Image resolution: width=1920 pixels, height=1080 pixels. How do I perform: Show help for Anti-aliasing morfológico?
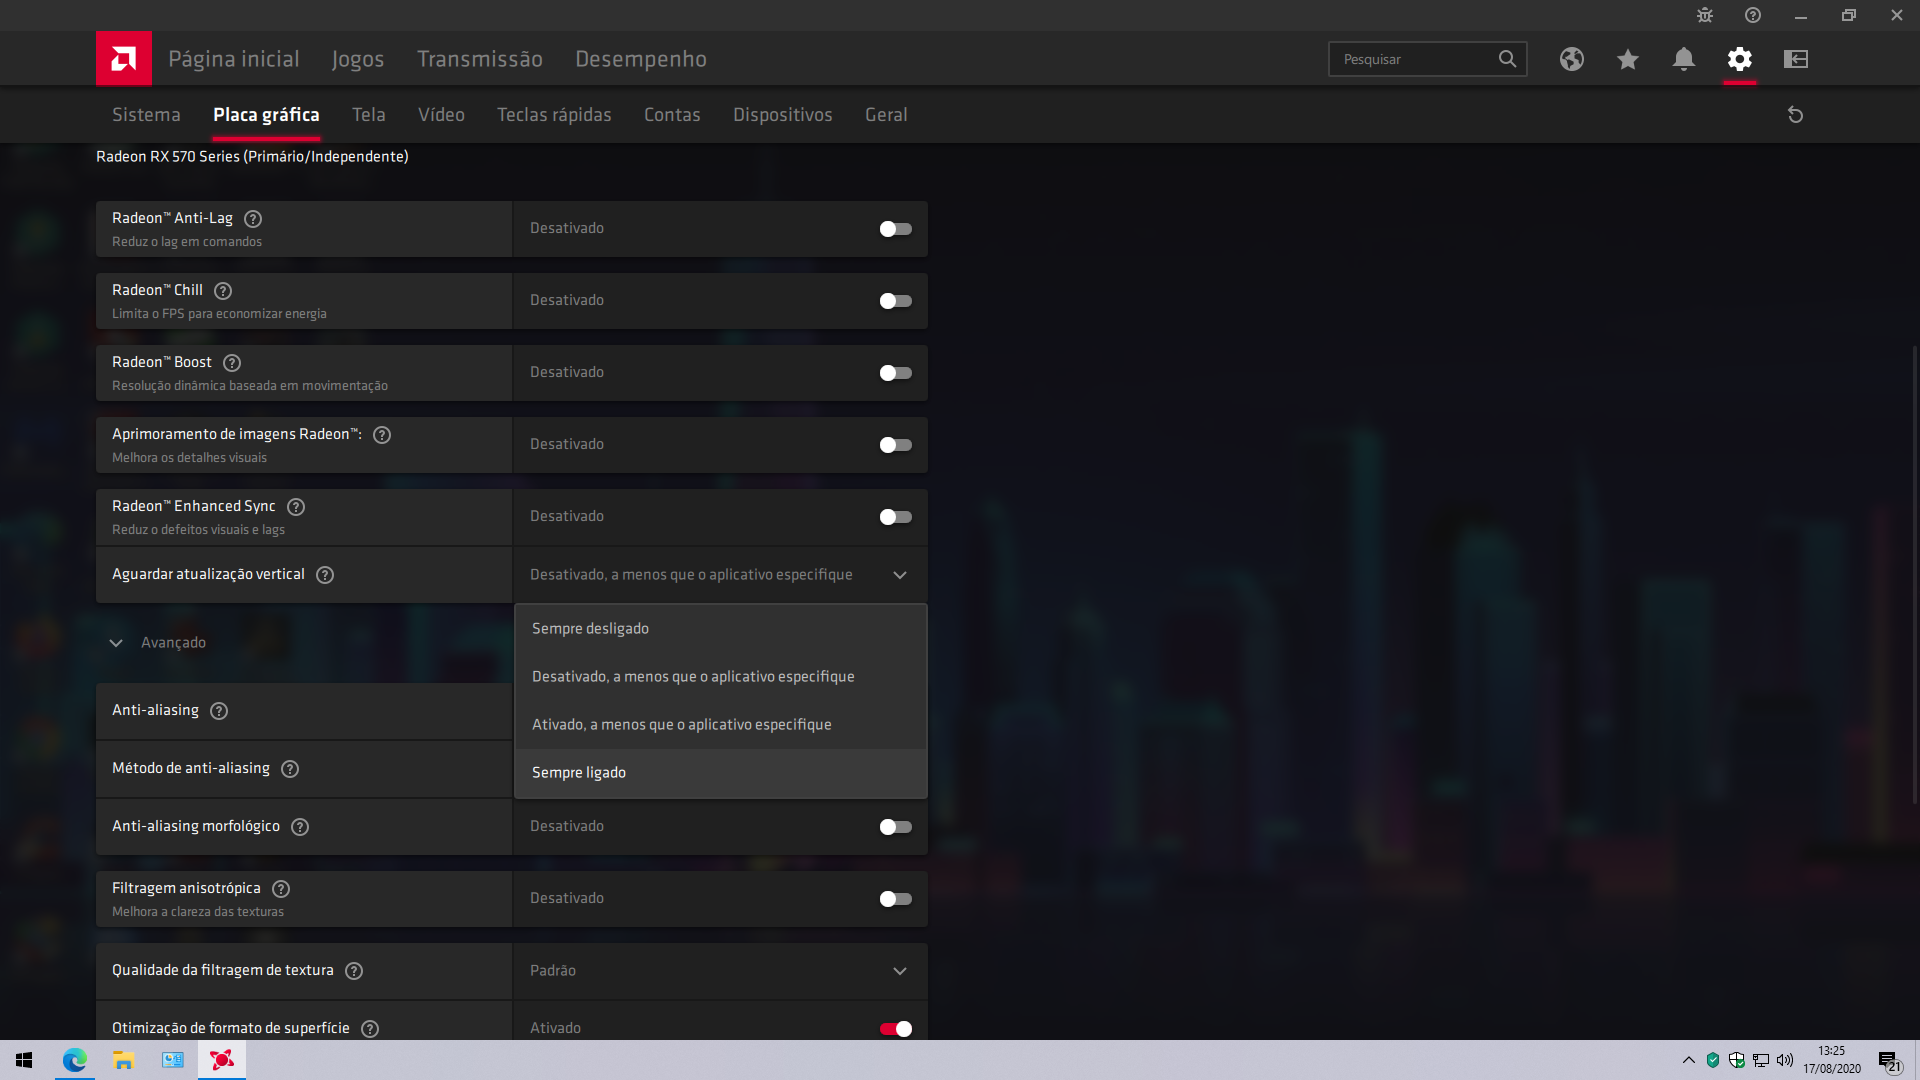(300, 827)
